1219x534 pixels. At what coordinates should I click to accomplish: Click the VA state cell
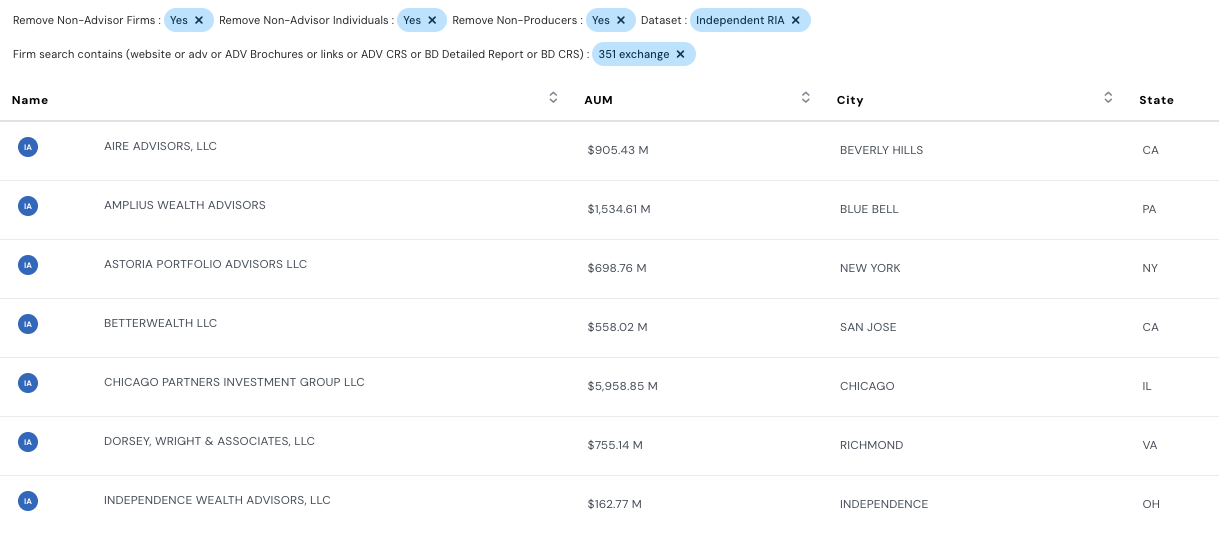1150,445
